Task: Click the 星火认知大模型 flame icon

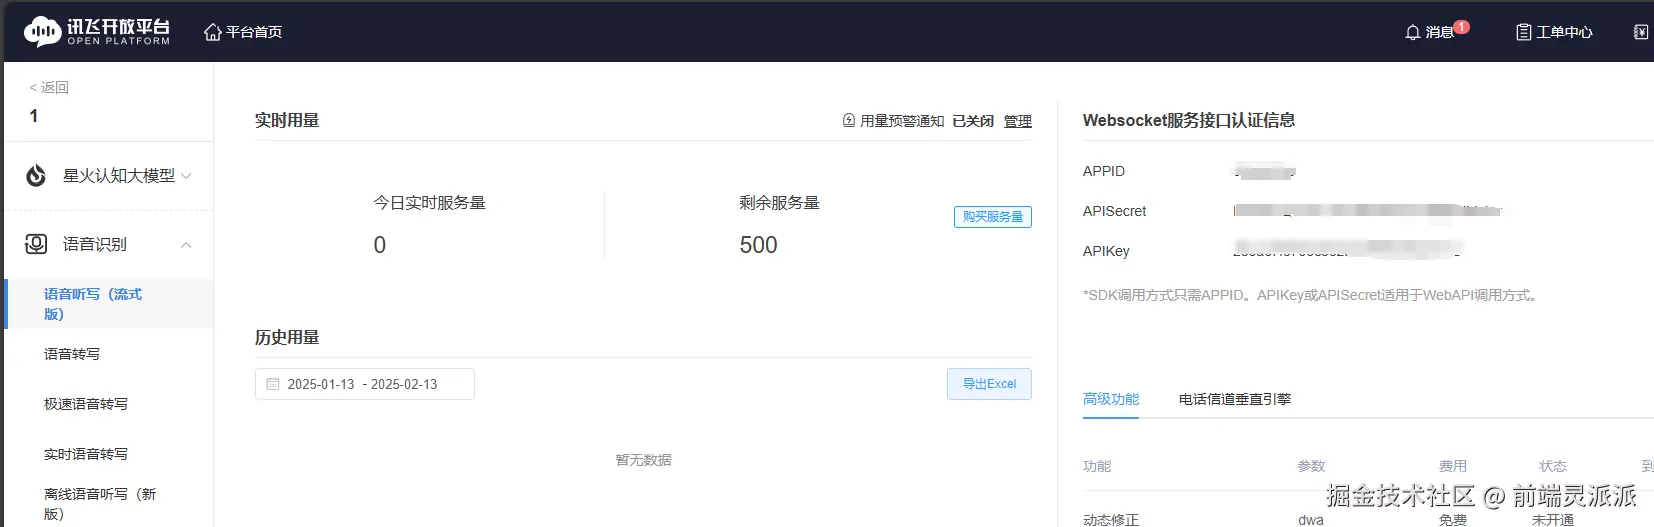Action: (x=36, y=176)
